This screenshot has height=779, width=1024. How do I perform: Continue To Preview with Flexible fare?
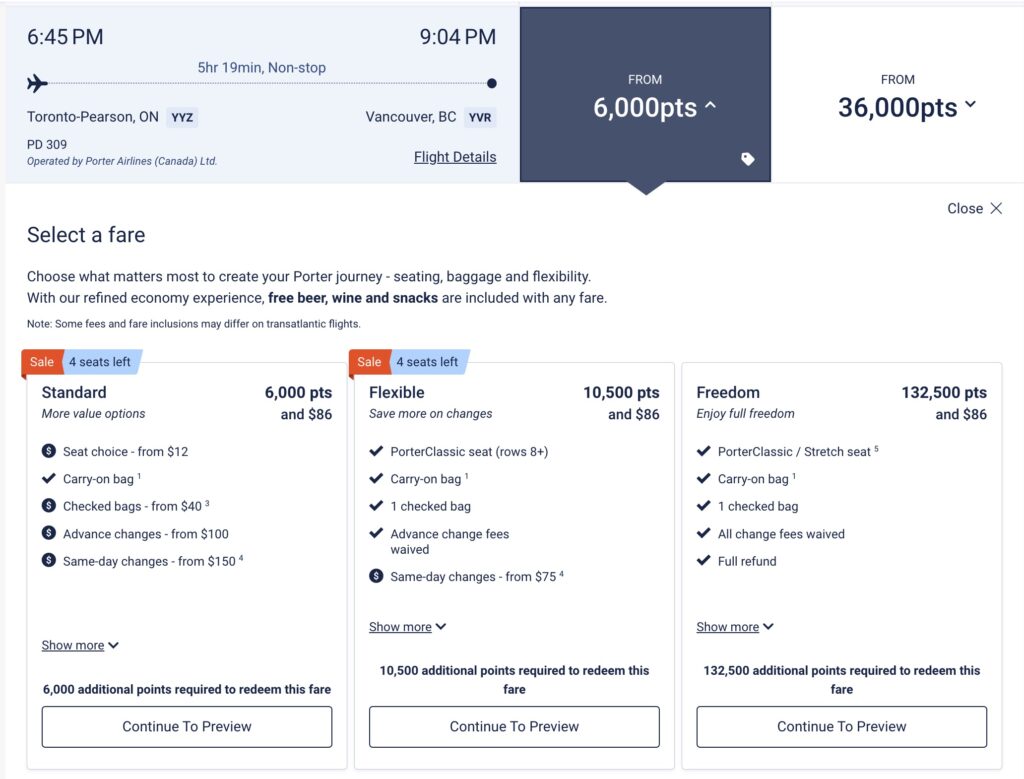point(514,727)
